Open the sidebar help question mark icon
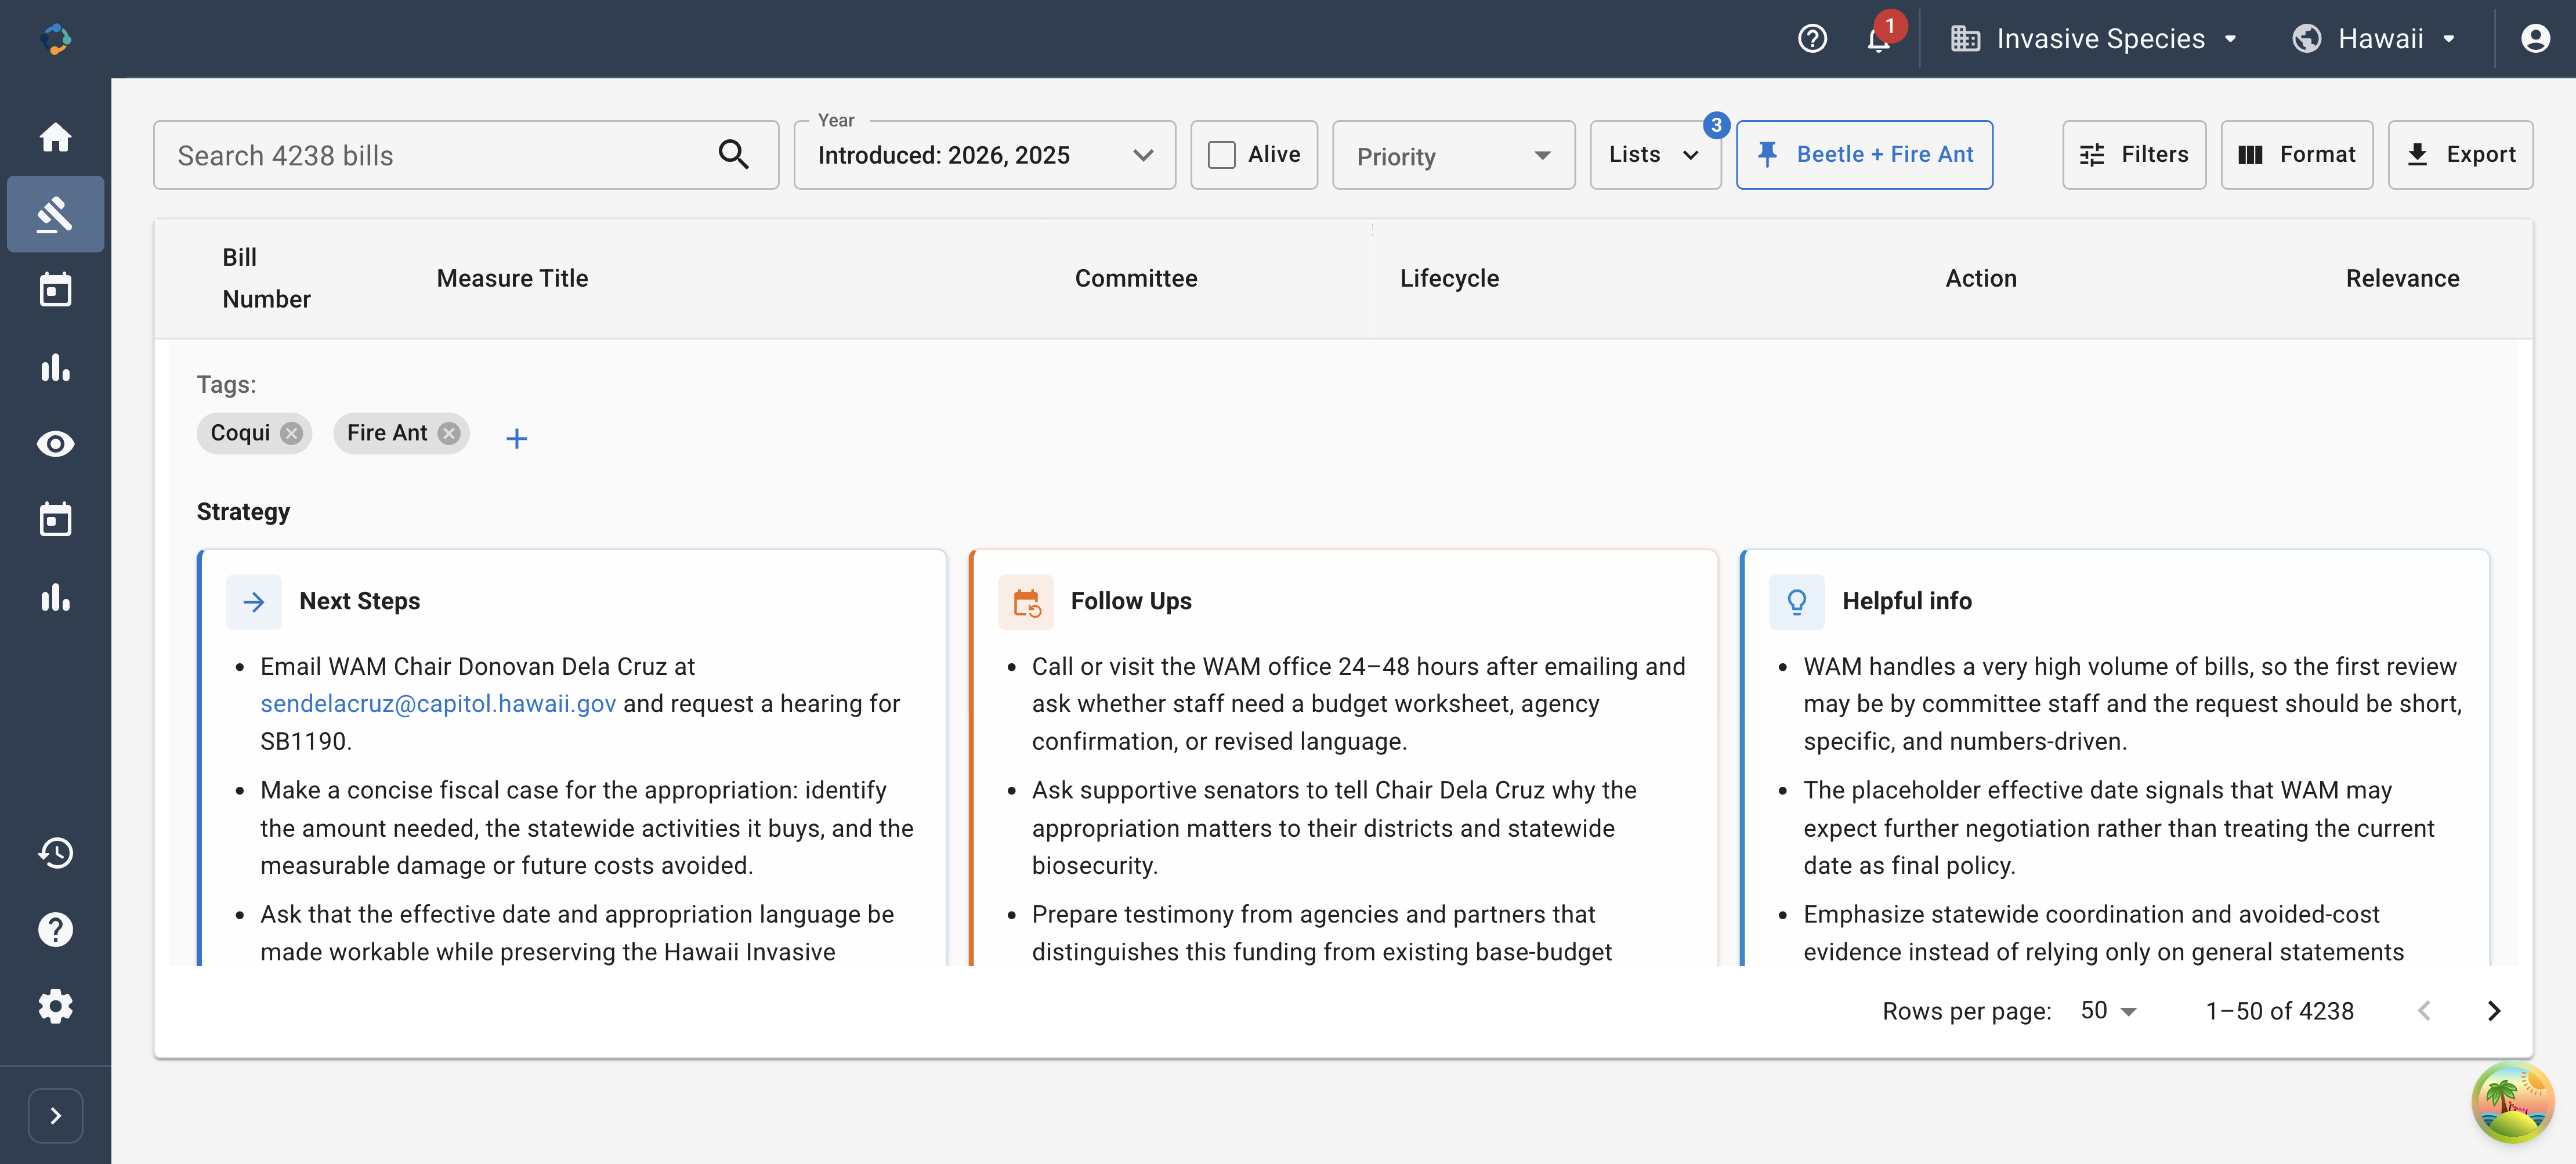Image resolution: width=2576 pixels, height=1164 pixels. tap(55, 930)
